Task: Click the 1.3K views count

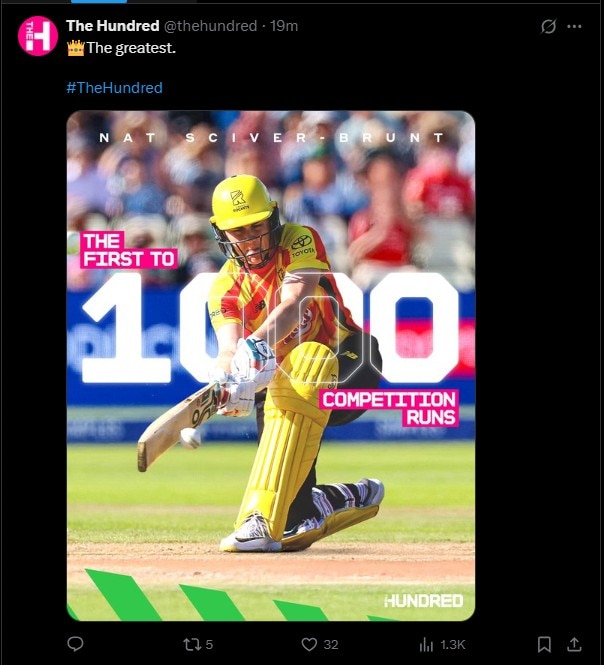Action: (453, 645)
